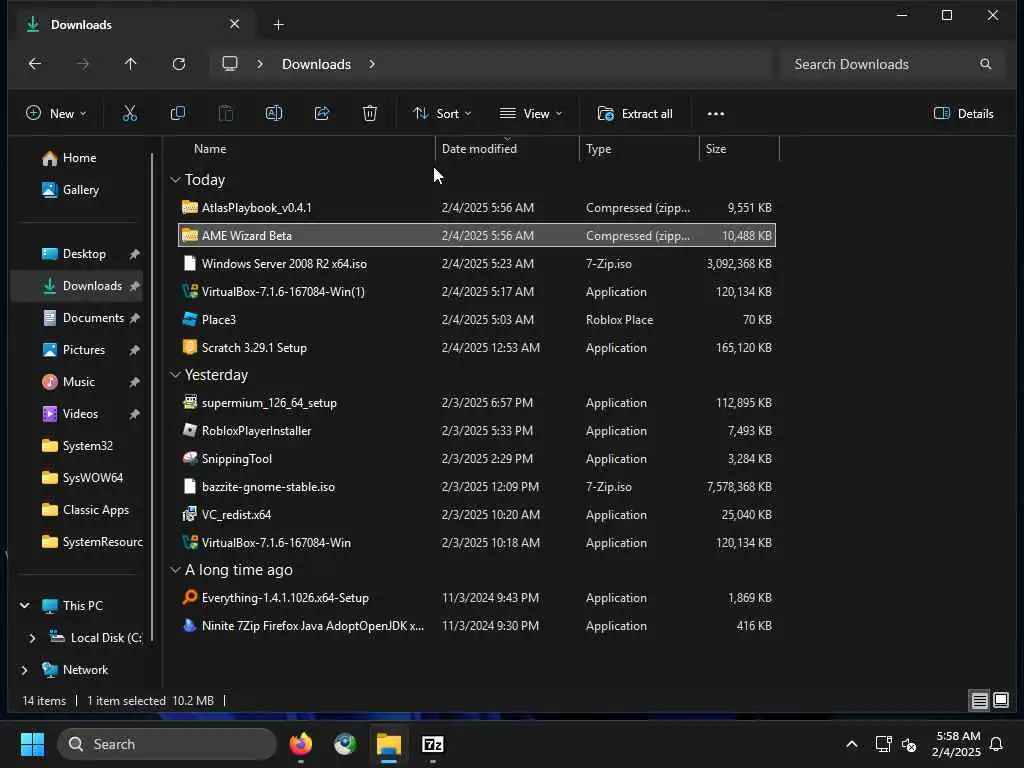Viewport: 1024px width, 768px height.
Task: Select AtlasPlaybook_v0.4.1 file
Action: (x=477, y=208)
